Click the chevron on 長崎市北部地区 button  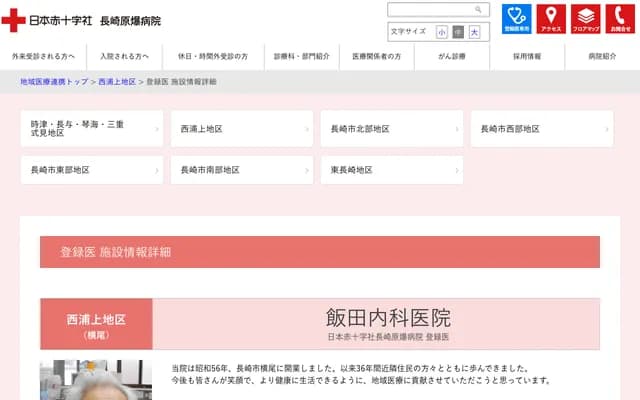(457, 129)
